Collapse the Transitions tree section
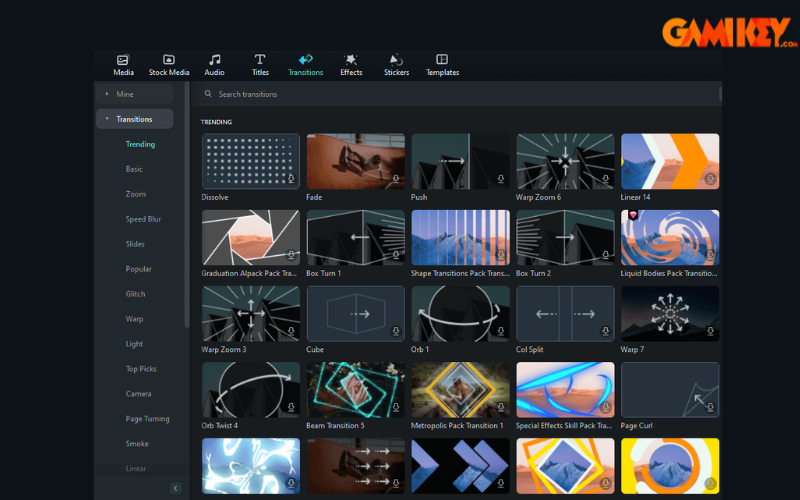800x500 pixels. (x=107, y=119)
